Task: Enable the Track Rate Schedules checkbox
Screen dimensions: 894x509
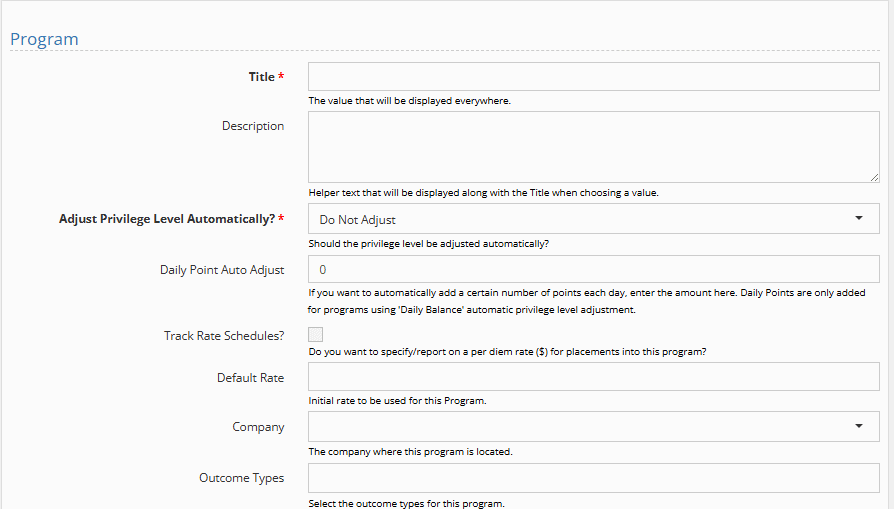Action: click(316, 336)
